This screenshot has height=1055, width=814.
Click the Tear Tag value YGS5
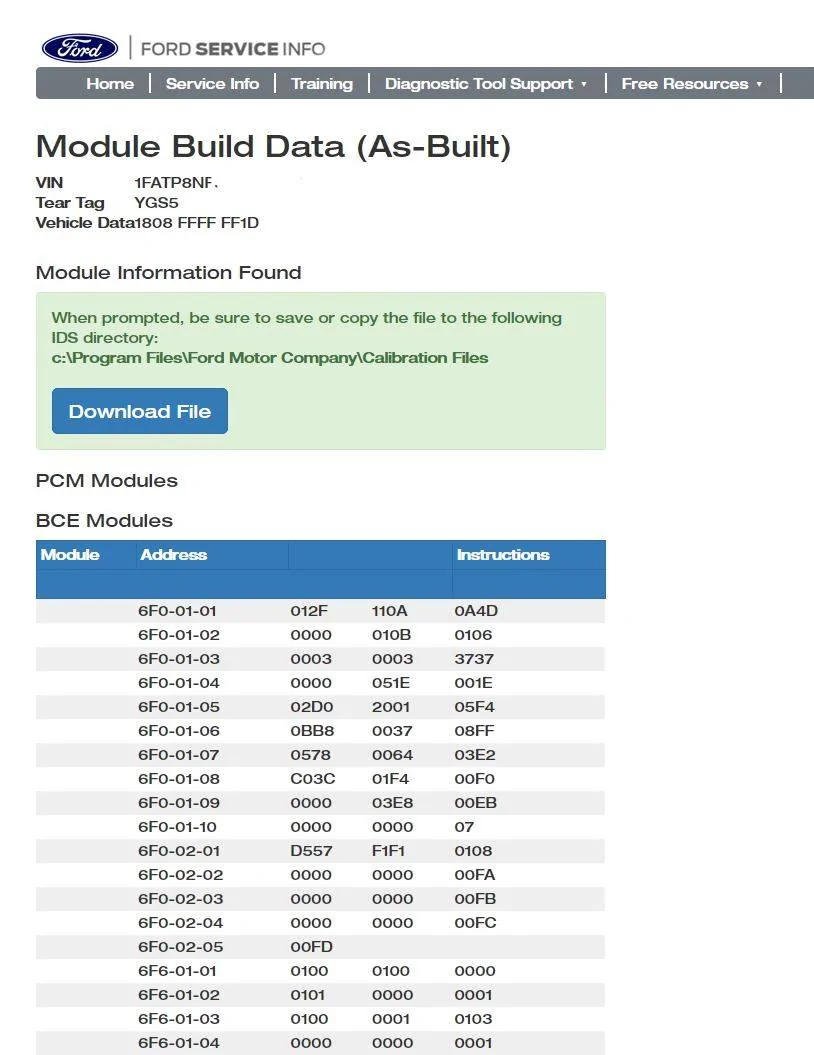coord(156,203)
